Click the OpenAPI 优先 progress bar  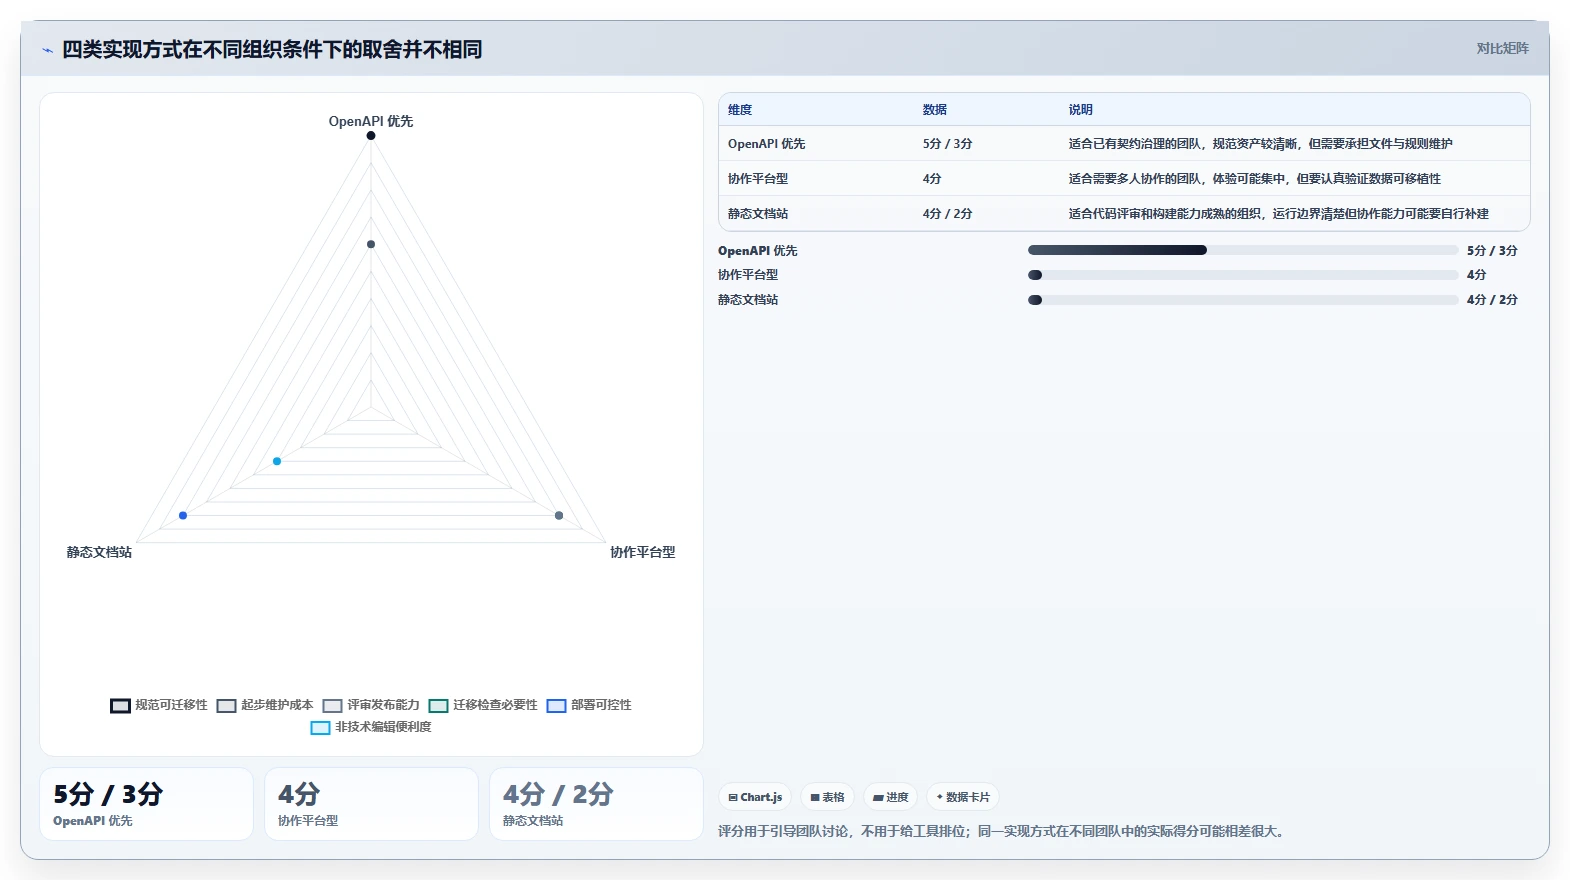(1243, 250)
